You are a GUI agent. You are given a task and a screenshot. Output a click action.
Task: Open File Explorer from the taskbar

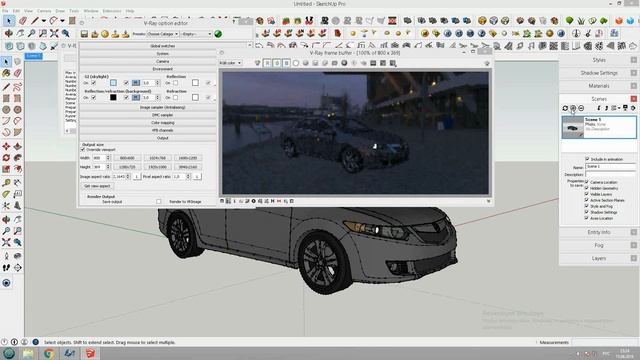(x=28, y=353)
